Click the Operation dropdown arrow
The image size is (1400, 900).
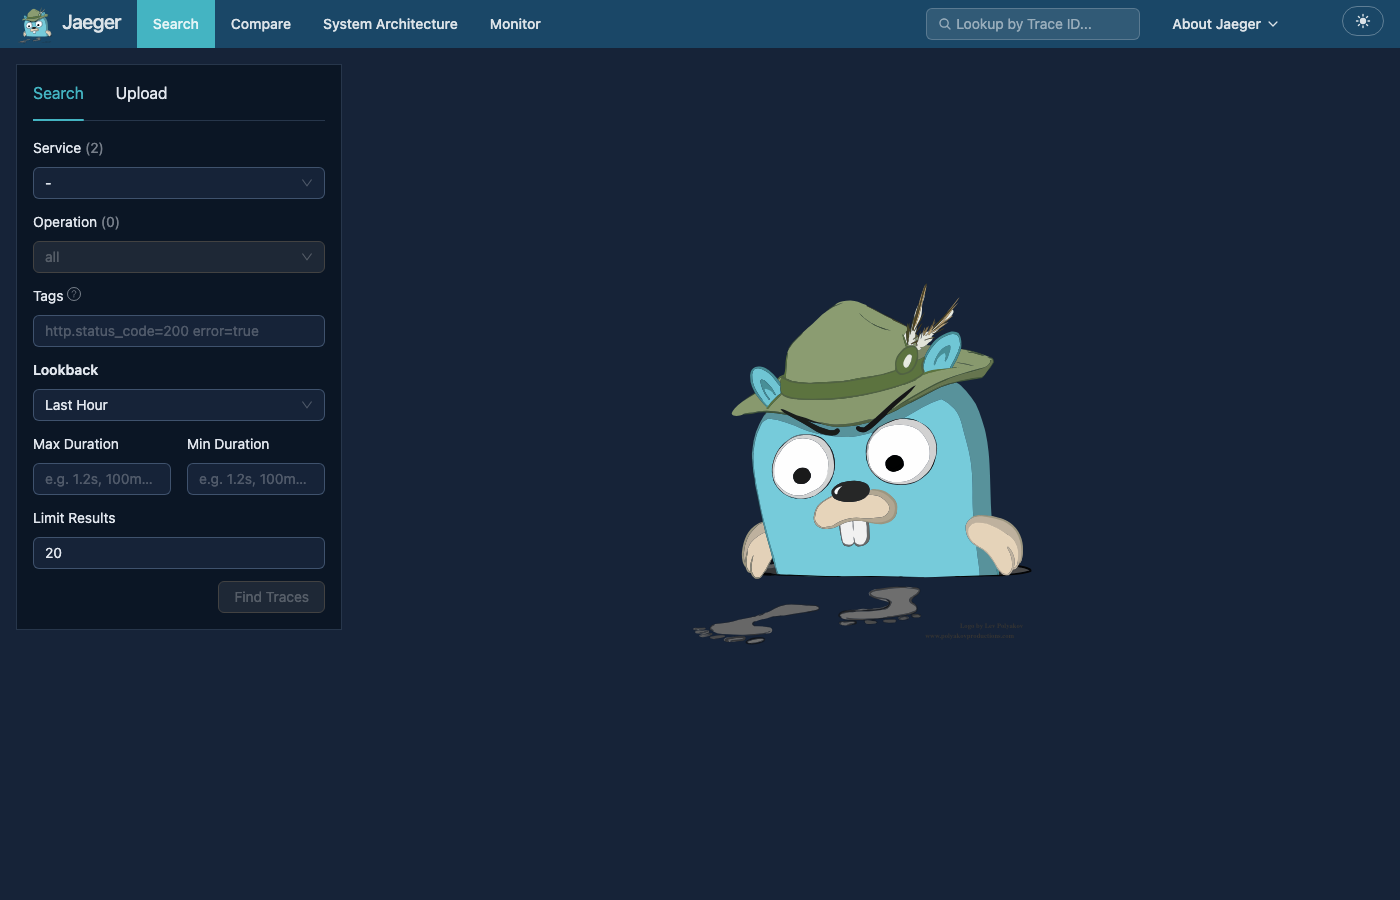[x=306, y=257]
